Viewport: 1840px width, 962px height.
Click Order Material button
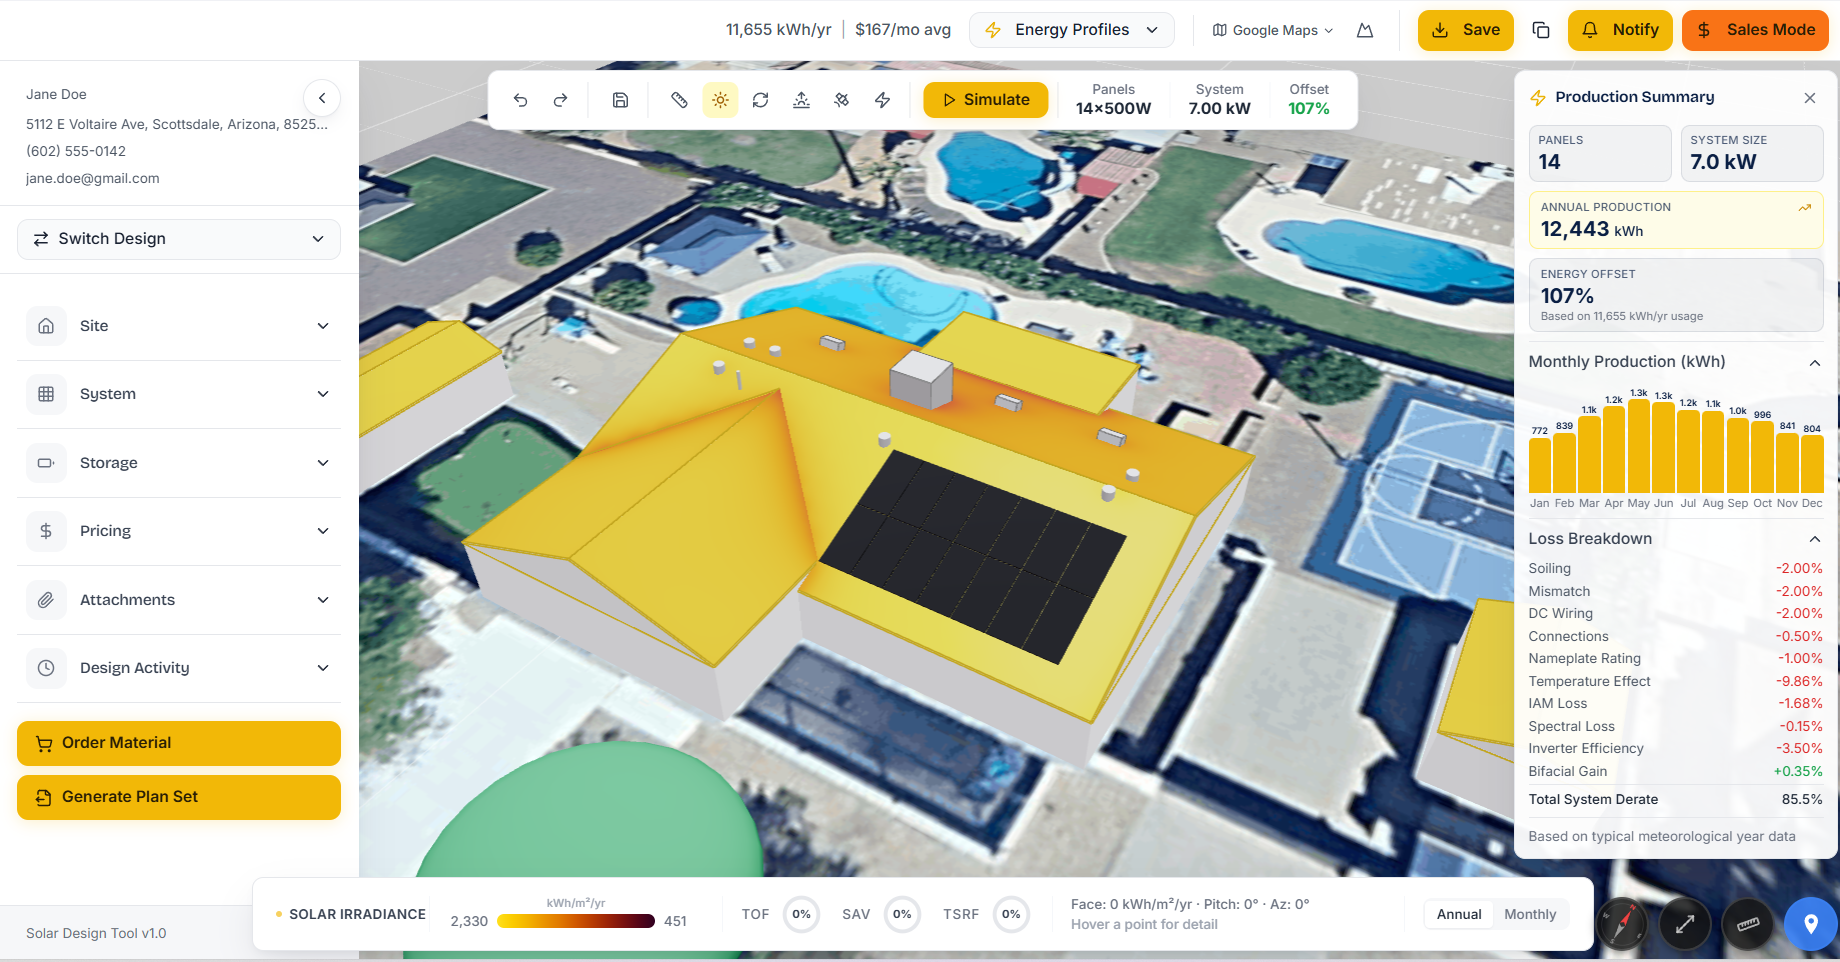[x=179, y=743]
